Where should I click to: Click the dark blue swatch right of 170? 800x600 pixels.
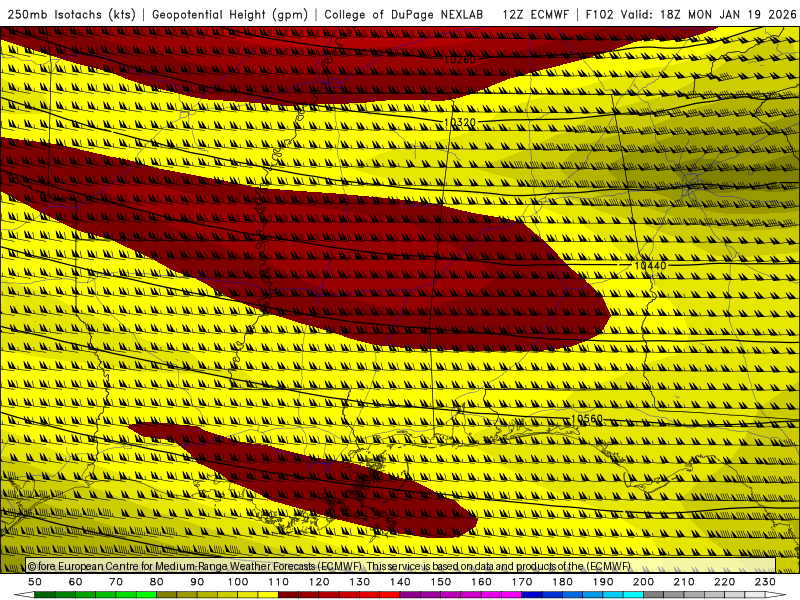click(x=532, y=595)
